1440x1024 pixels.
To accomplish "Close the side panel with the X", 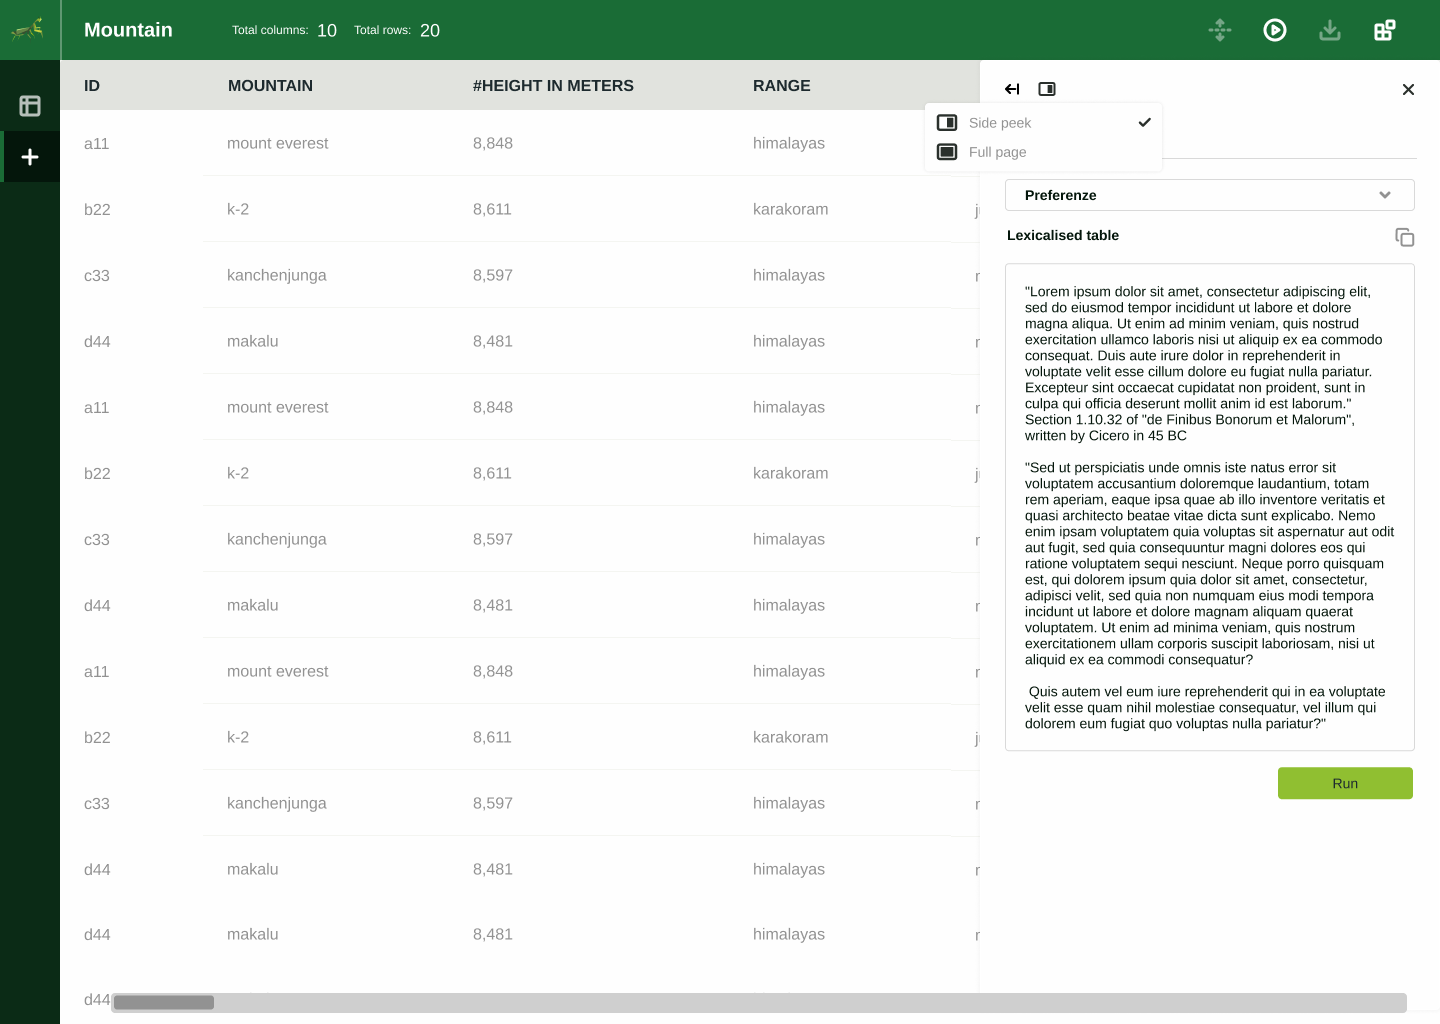I will click(x=1408, y=90).
